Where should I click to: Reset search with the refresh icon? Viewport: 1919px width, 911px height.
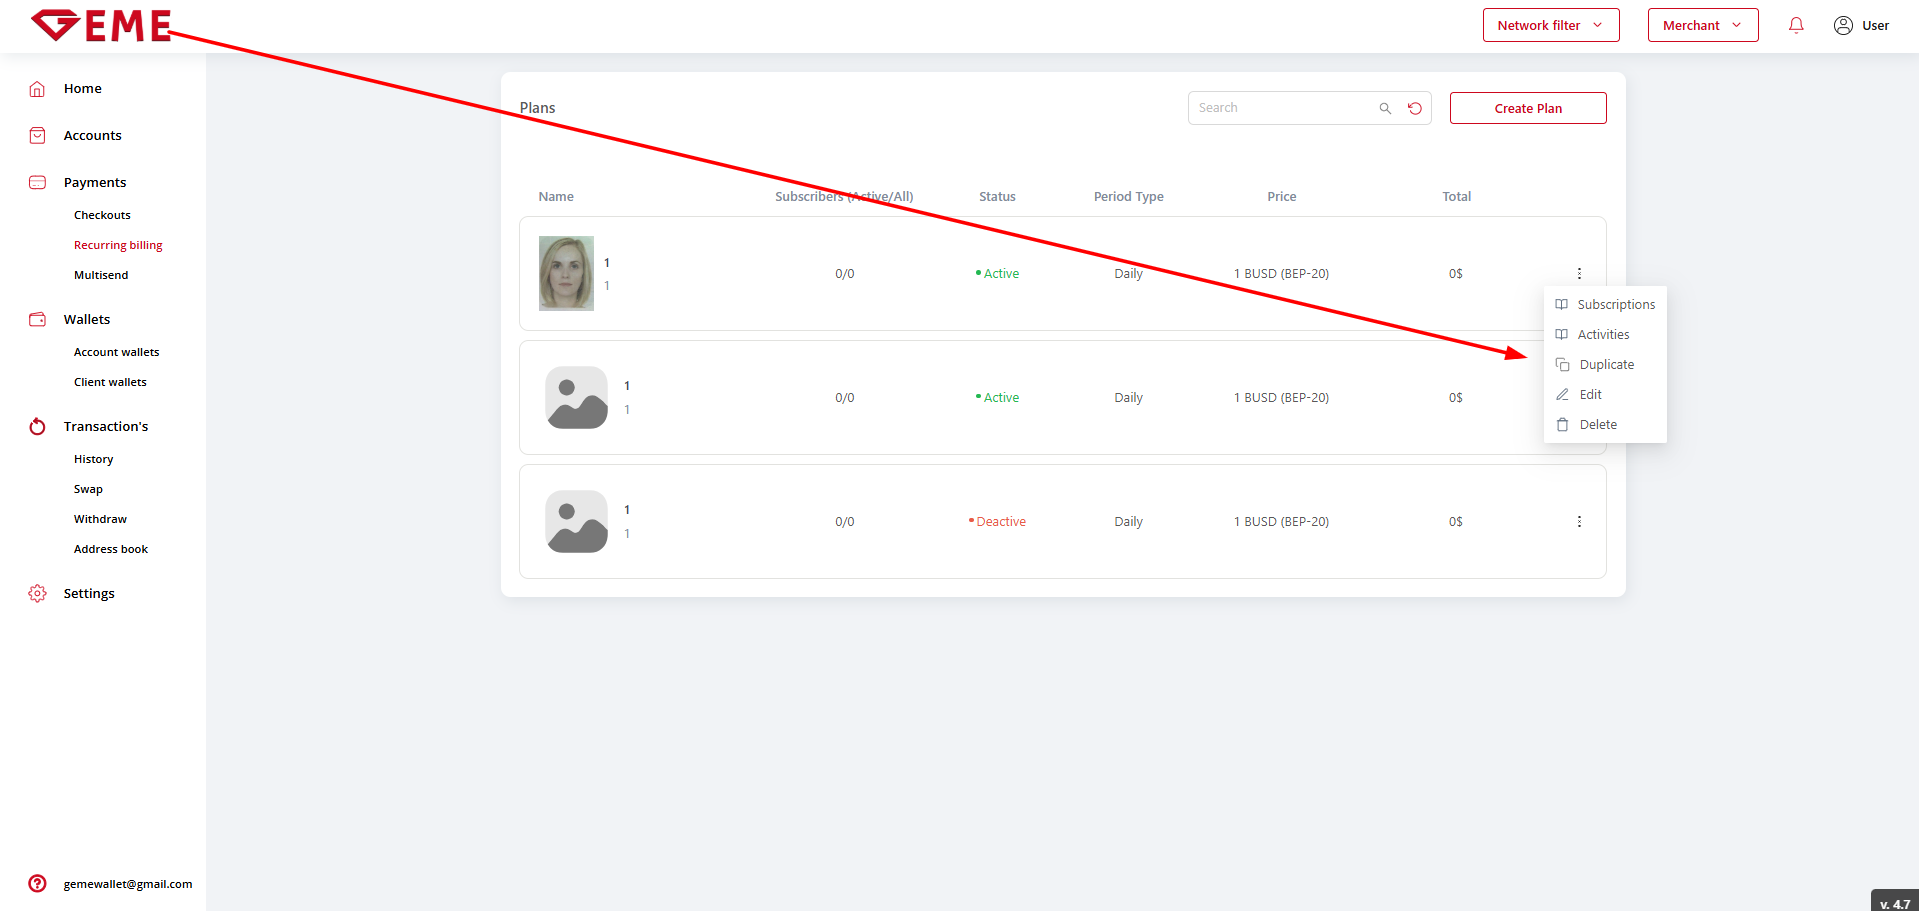(1415, 108)
